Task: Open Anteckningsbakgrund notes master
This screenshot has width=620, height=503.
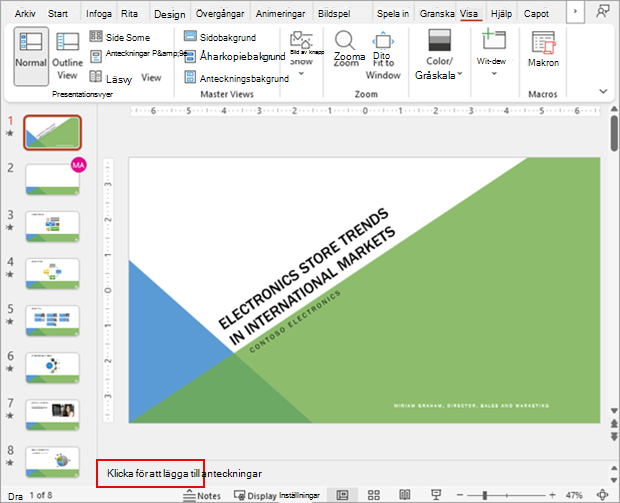Action: tap(236, 78)
